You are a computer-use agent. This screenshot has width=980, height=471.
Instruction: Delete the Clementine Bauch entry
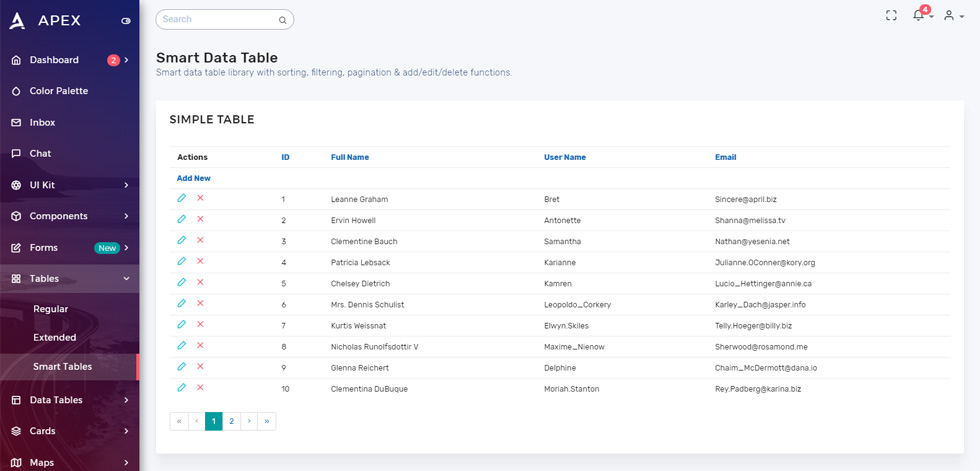(200, 240)
